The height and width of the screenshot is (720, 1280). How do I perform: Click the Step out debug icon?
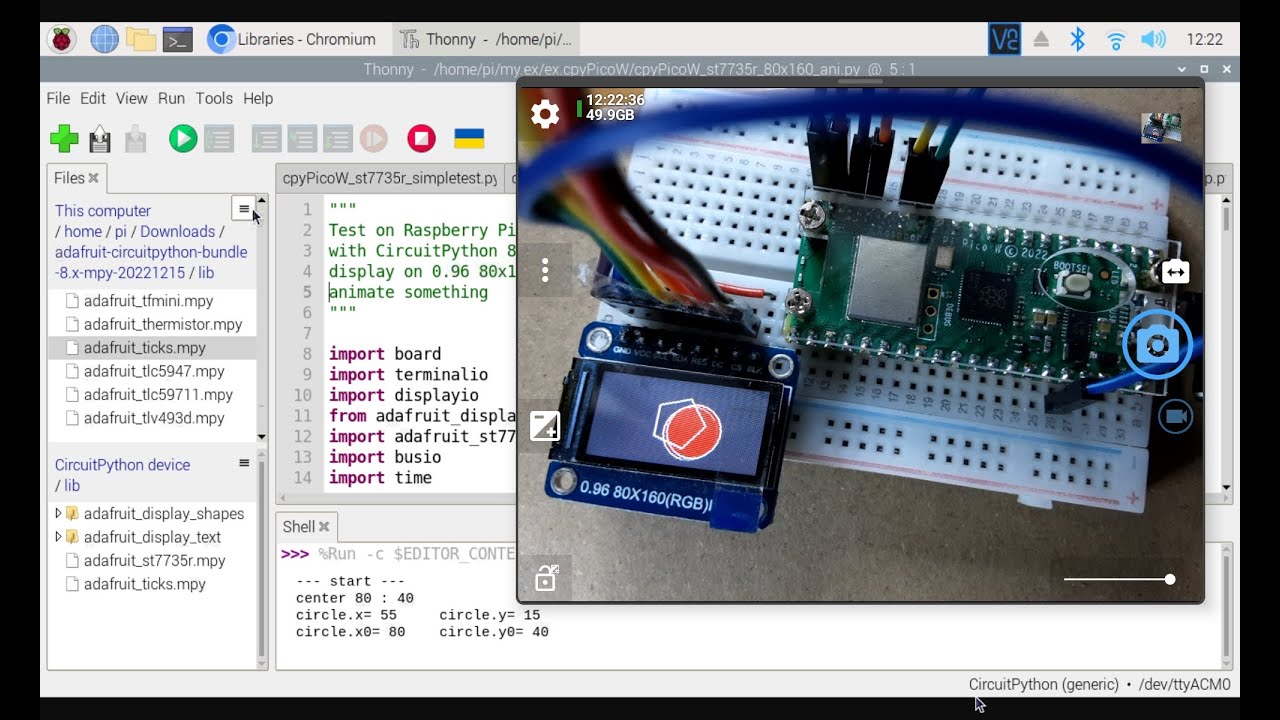(x=338, y=139)
